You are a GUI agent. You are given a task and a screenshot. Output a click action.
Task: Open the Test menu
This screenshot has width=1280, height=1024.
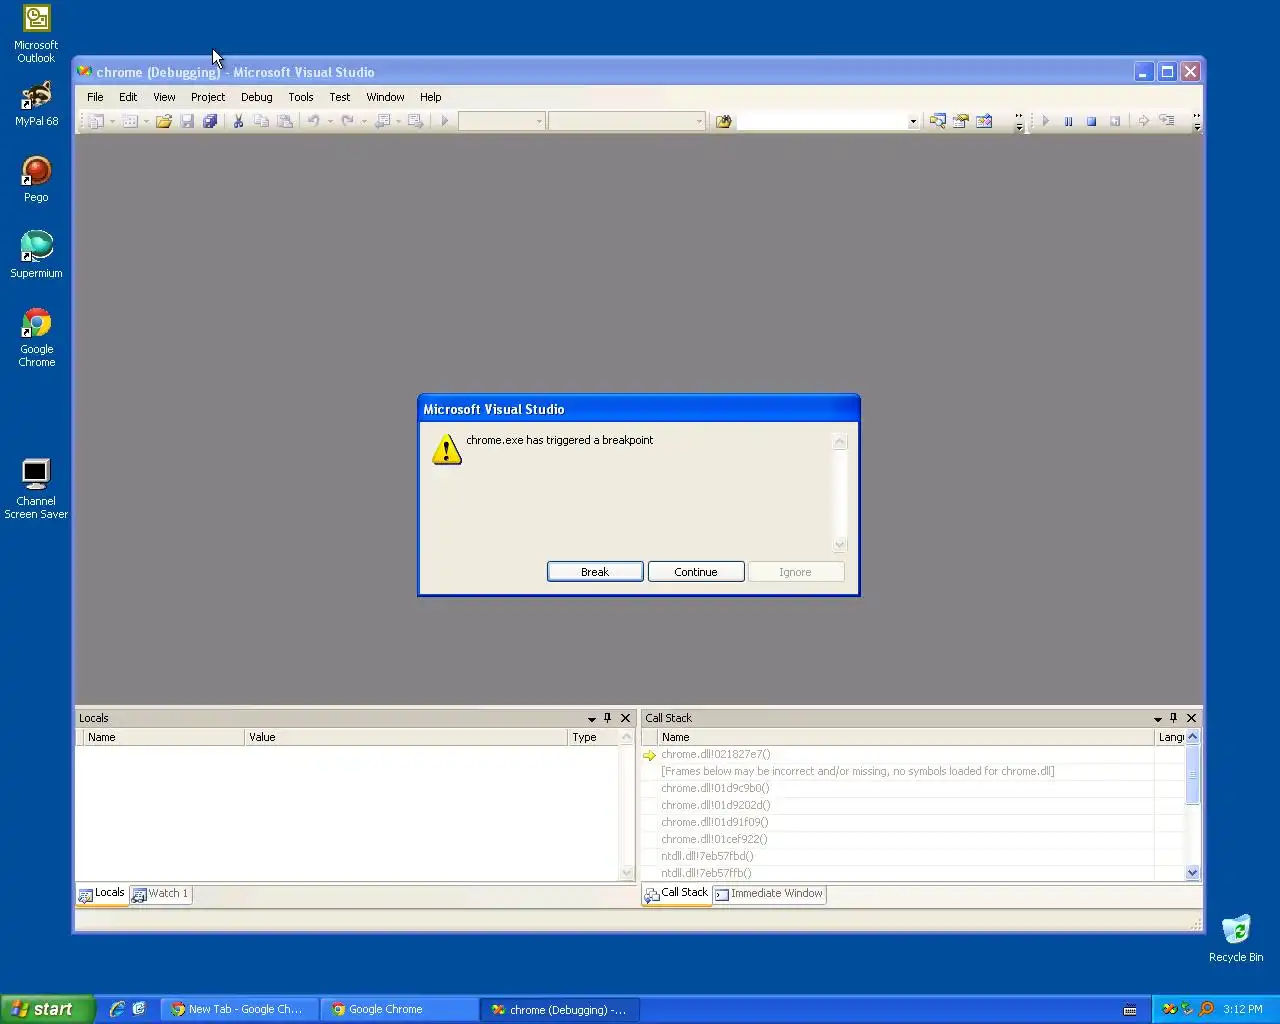tap(340, 97)
